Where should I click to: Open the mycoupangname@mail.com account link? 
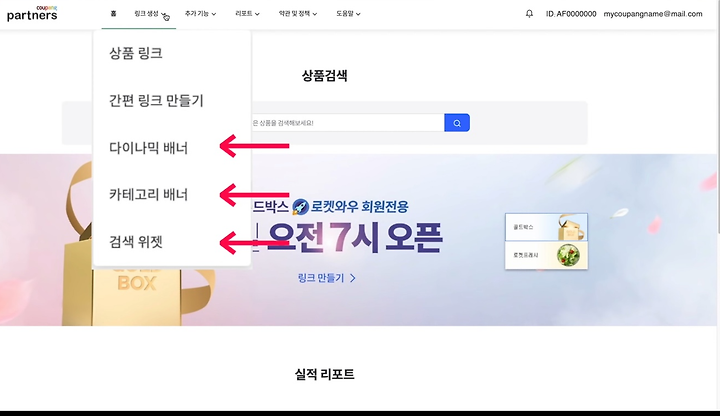point(652,14)
